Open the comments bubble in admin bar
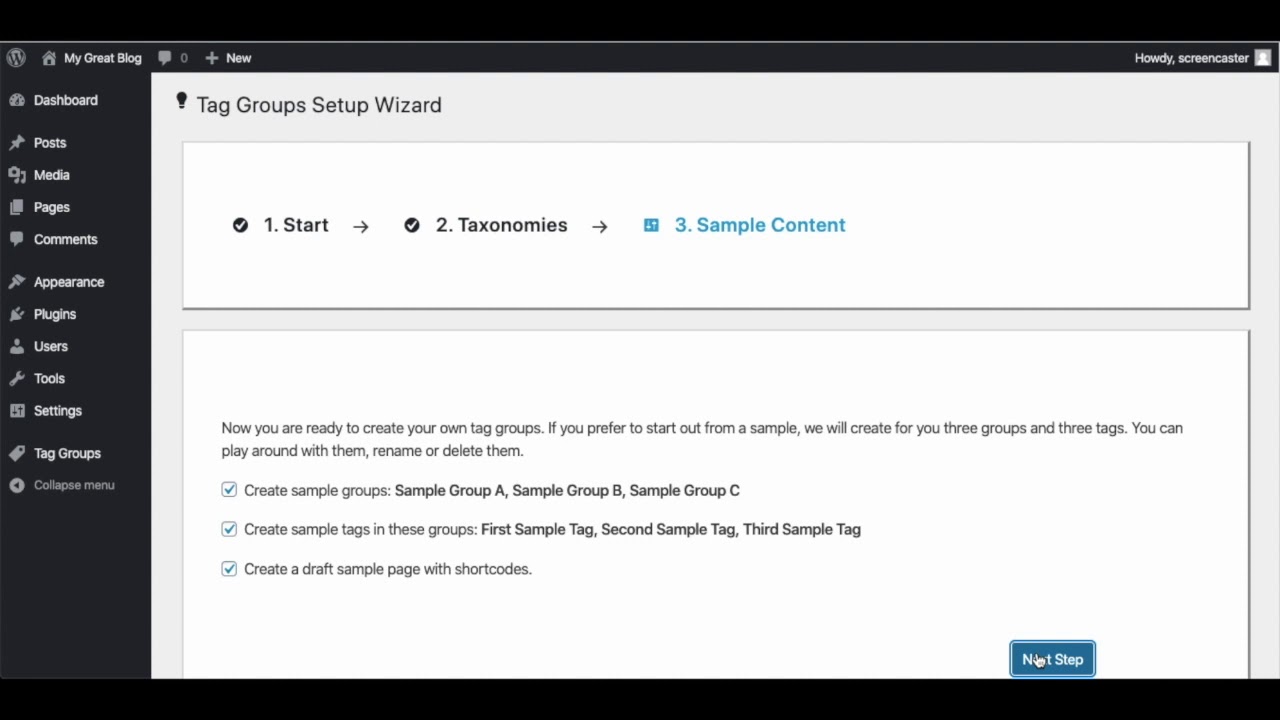Image resolution: width=1280 pixels, height=720 pixels. (x=165, y=58)
